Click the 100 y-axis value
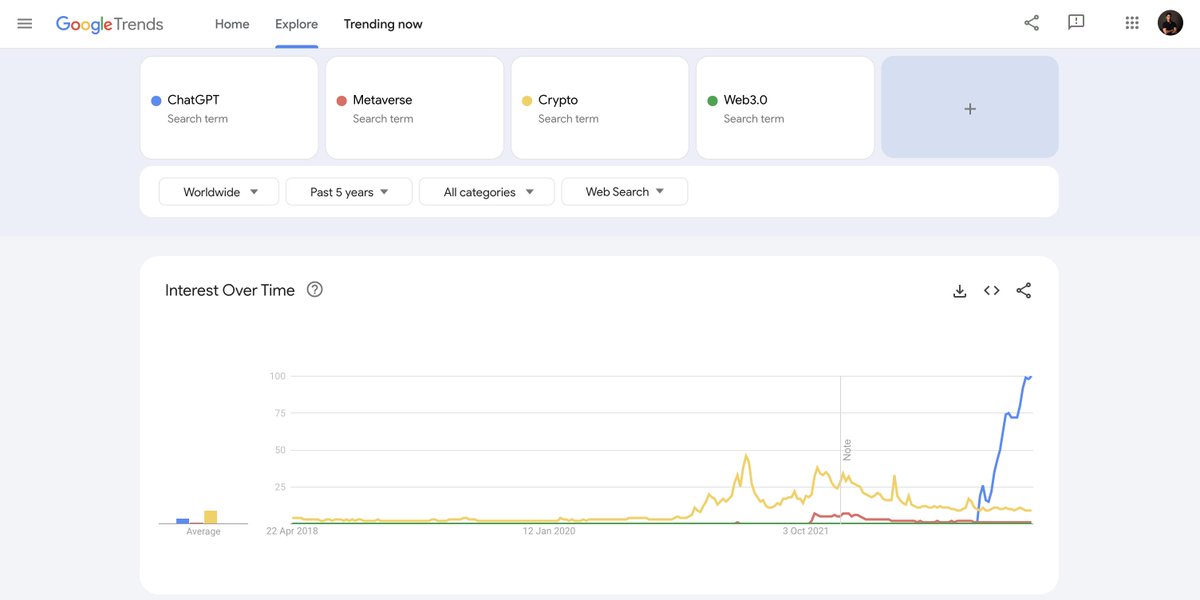This screenshot has width=1200, height=600. point(277,376)
